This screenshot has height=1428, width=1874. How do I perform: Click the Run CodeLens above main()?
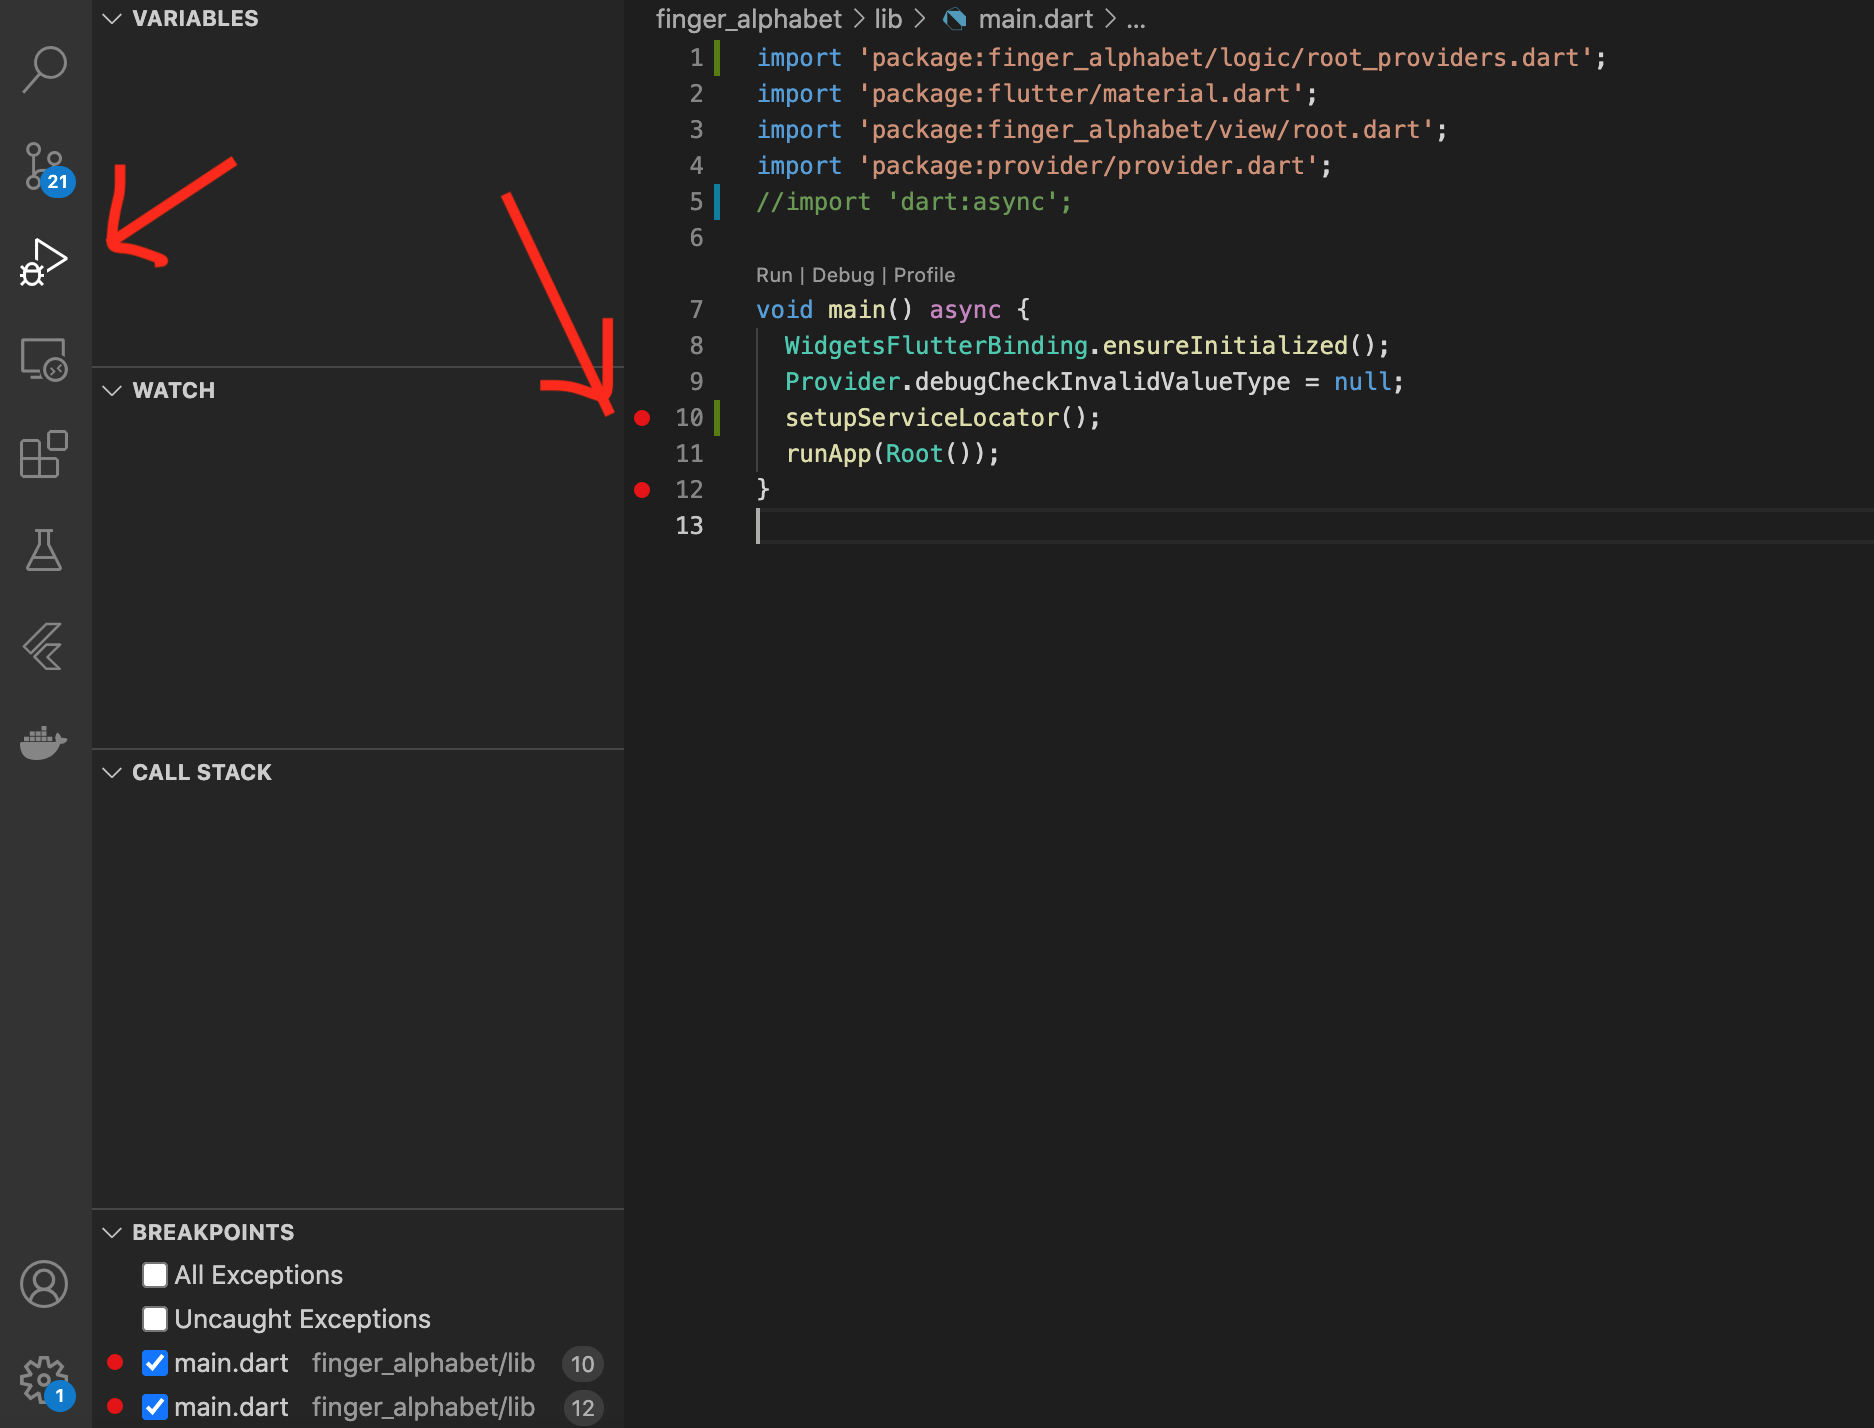774,275
